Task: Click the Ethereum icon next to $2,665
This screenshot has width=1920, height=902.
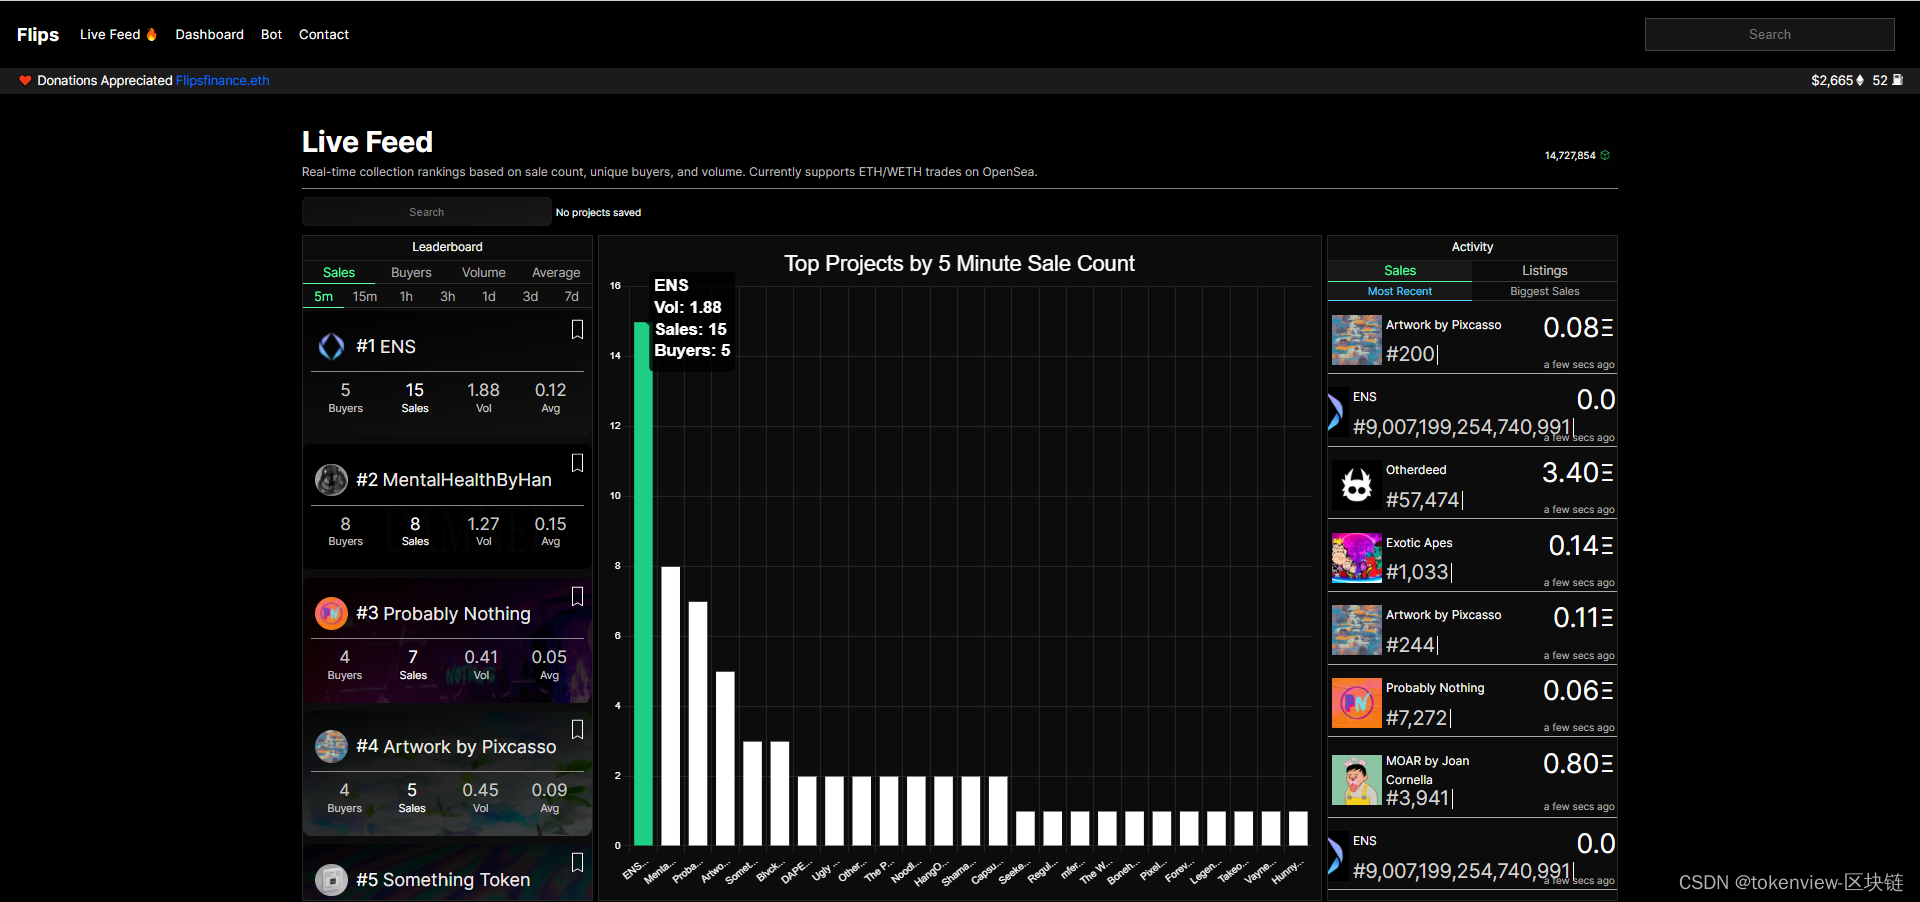Action: click(1860, 80)
